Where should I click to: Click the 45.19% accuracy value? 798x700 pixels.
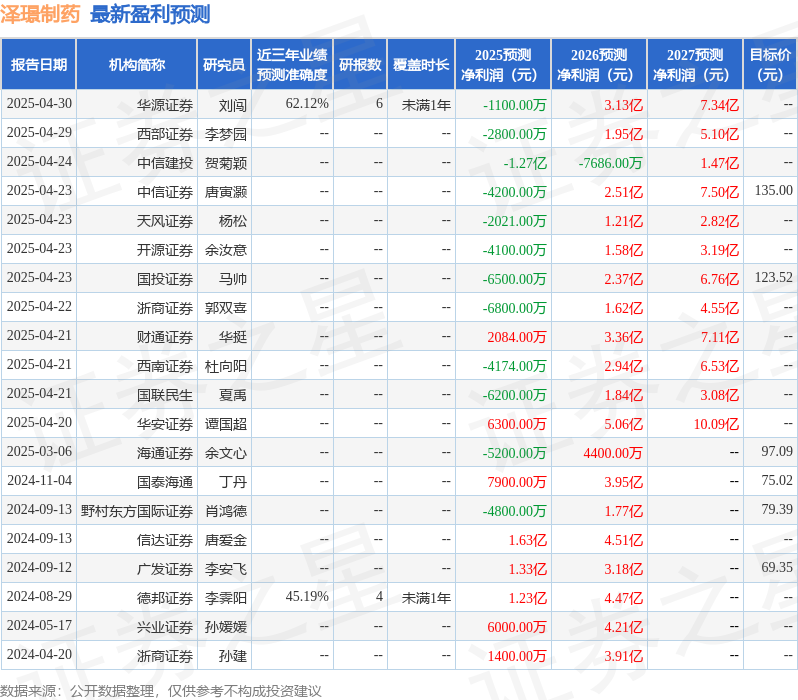click(x=307, y=597)
